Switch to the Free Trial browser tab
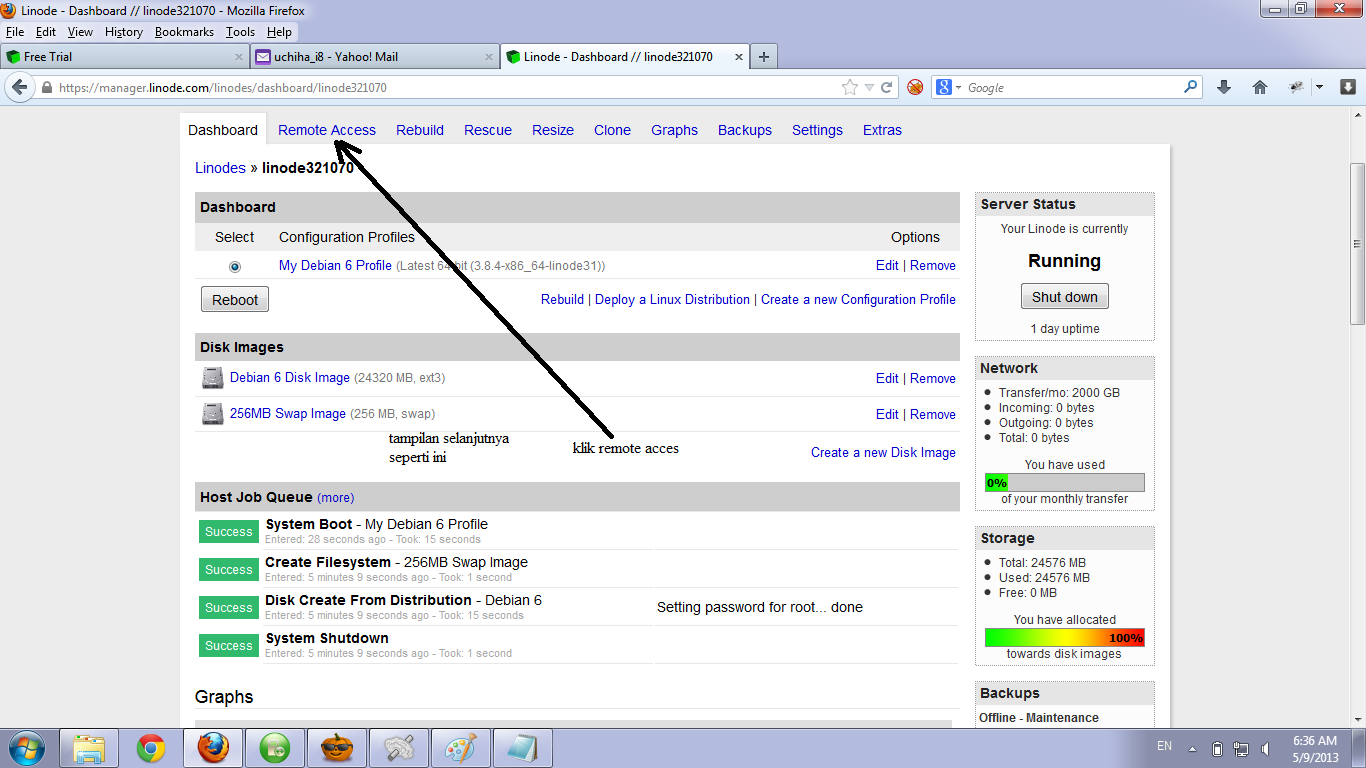 click(x=125, y=57)
